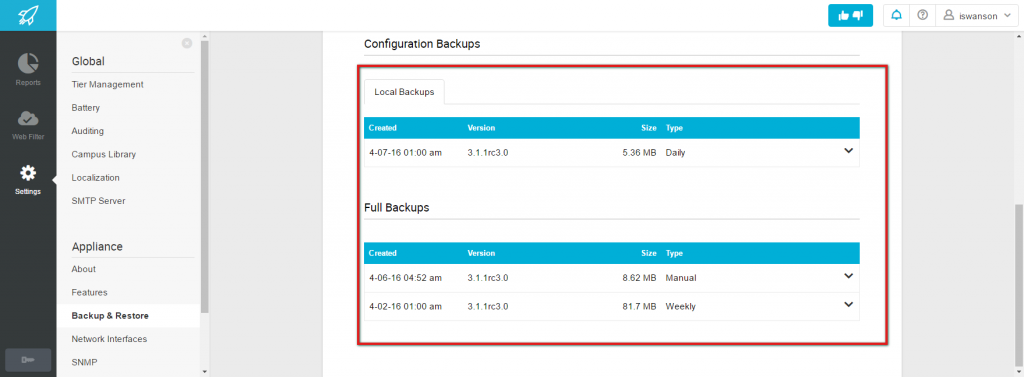Open the iswanson user menu
The height and width of the screenshot is (377, 1024).
[976, 16]
